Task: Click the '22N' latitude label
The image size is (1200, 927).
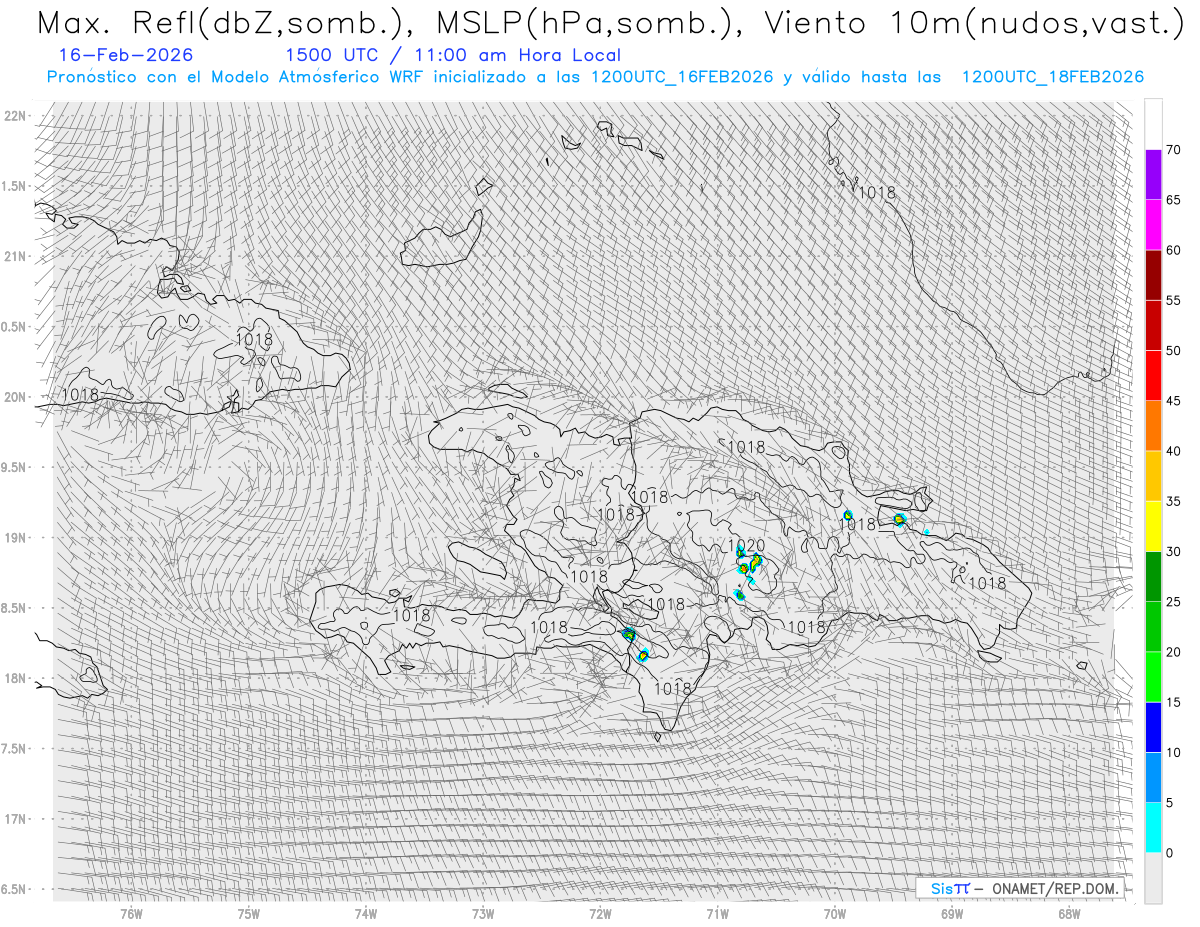Action: tap(16, 116)
